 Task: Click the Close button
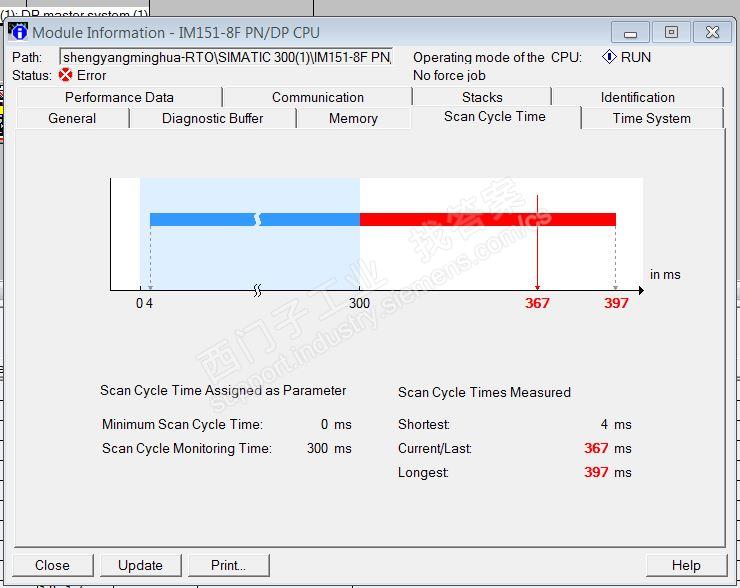click(52, 565)
